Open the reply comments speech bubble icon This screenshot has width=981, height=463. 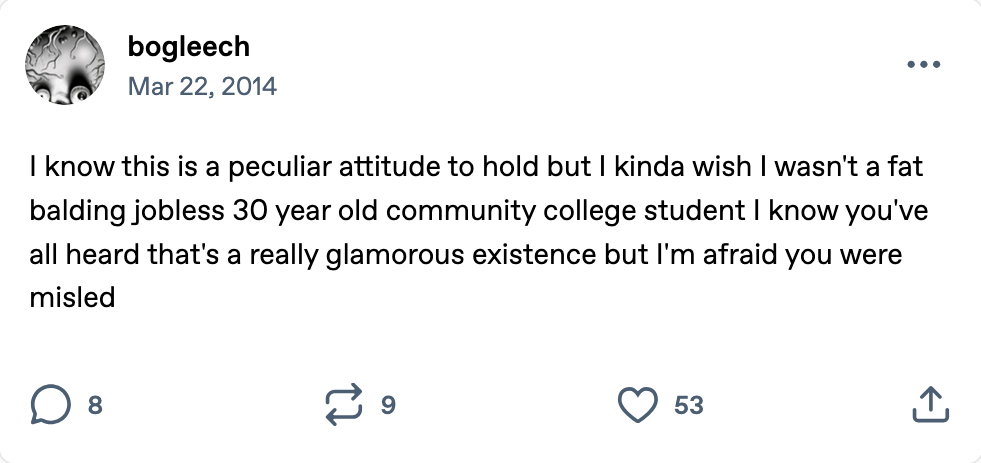pos(50,405)
